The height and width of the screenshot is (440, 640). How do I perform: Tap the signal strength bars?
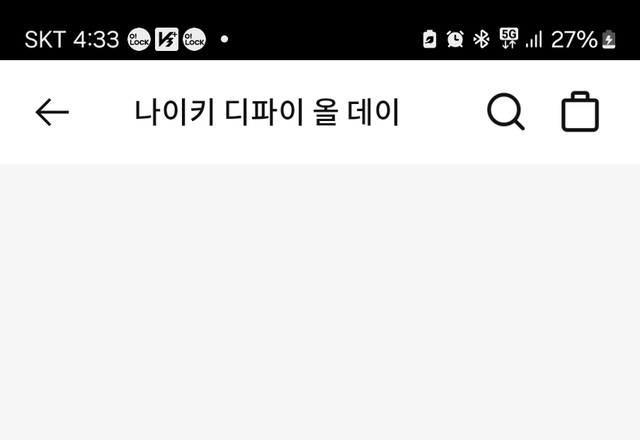[534, 40]
